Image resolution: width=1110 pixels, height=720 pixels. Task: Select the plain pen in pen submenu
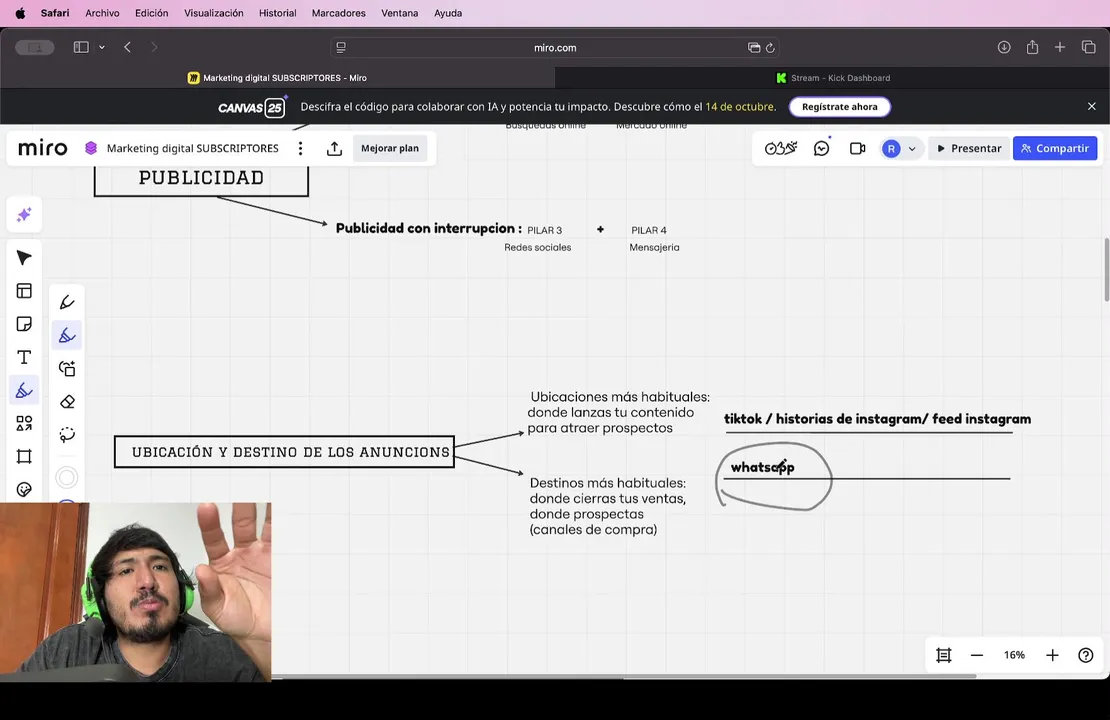67,302
